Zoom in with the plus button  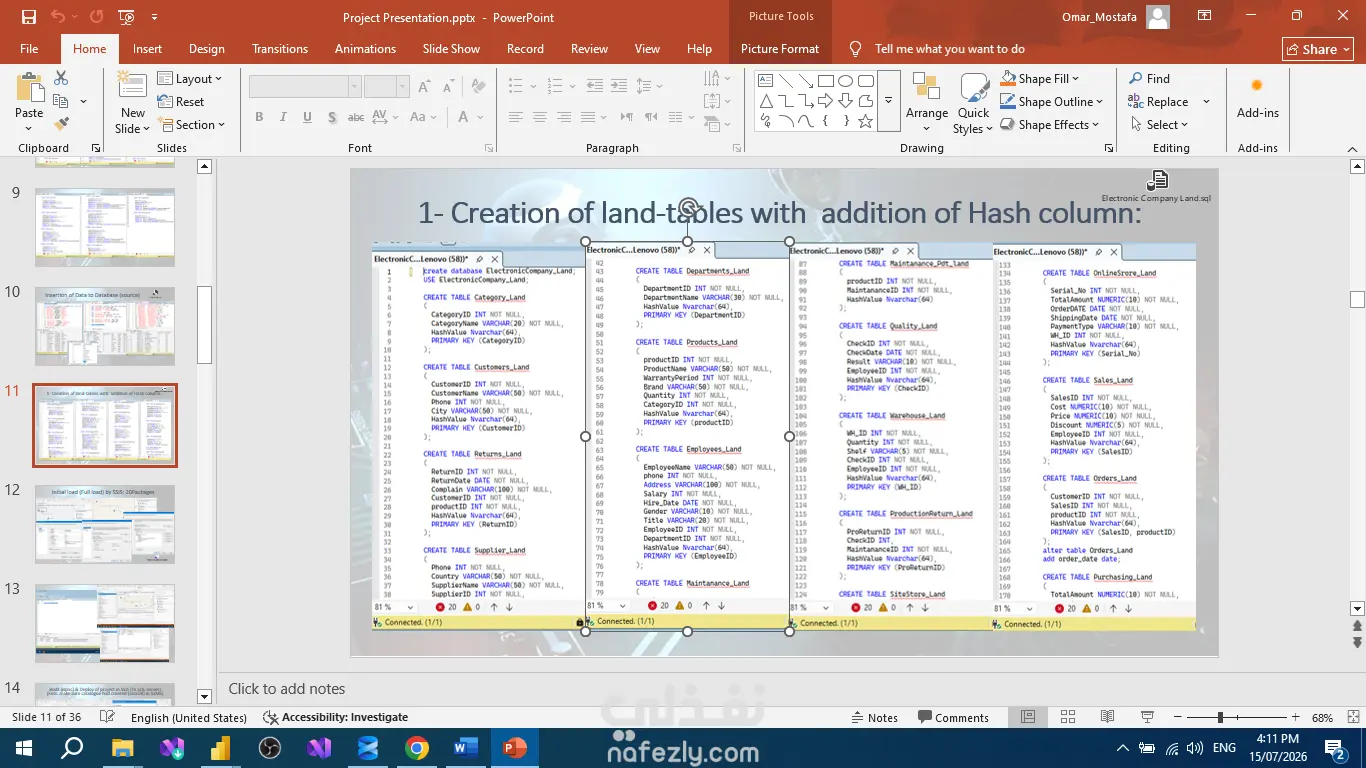click(1296, 718)
